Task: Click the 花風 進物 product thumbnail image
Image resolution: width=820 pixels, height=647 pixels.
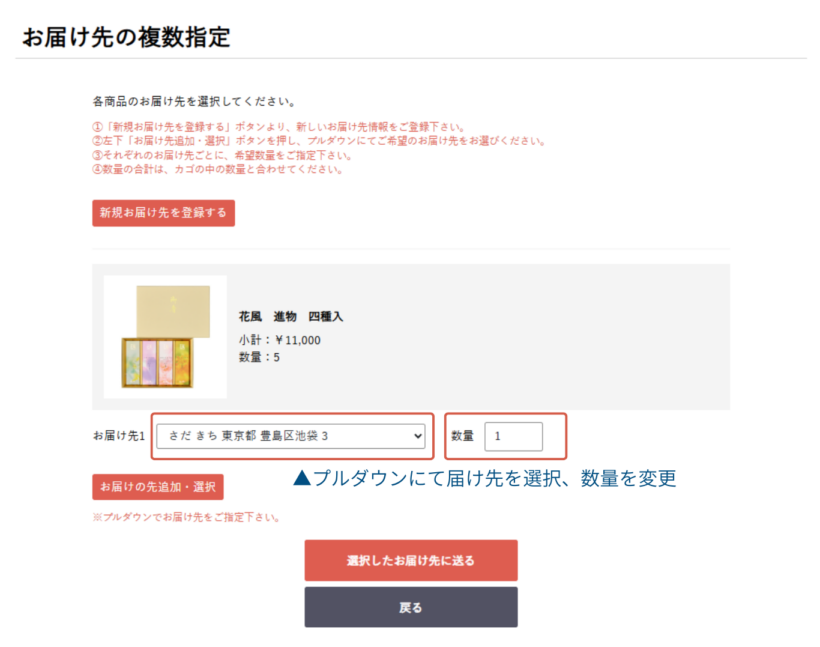Action: (x=166, y=337)
